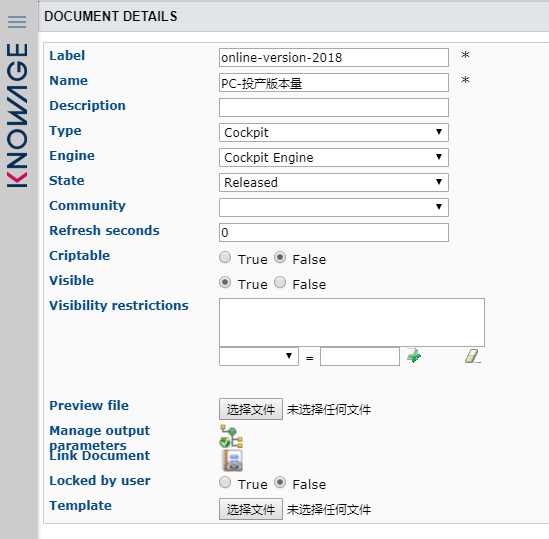Viewport: 549px width, 539px height.
Task: Click the Visibility restrictions text area
Action: (x=352, y=323)
